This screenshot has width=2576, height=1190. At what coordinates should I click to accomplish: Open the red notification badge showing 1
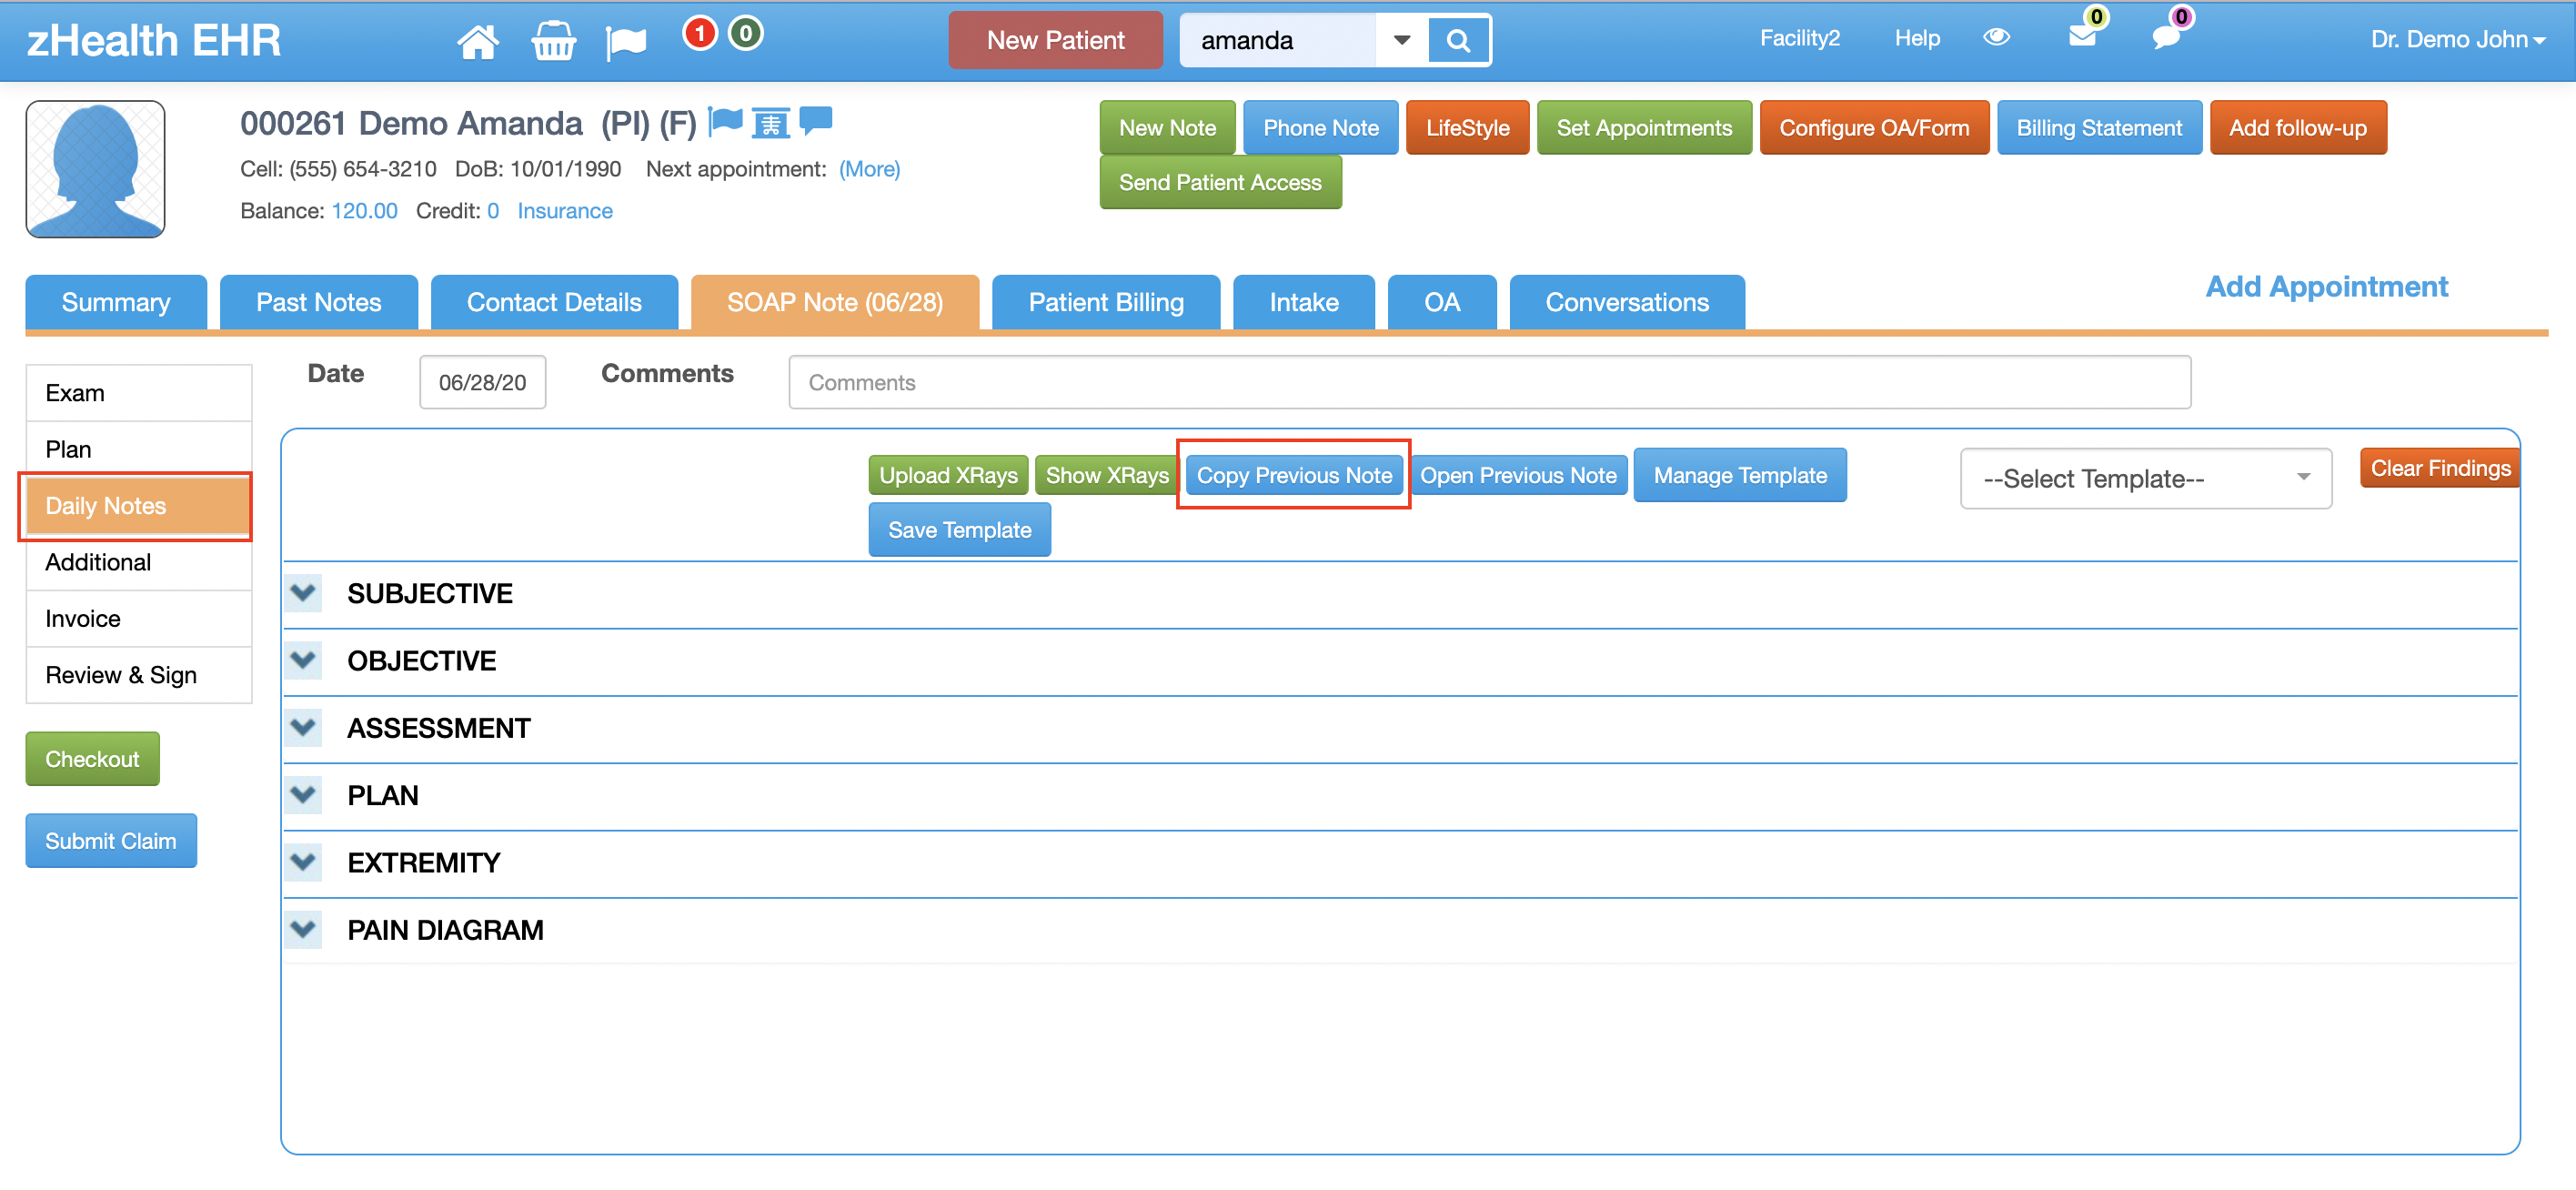[700, 33]
